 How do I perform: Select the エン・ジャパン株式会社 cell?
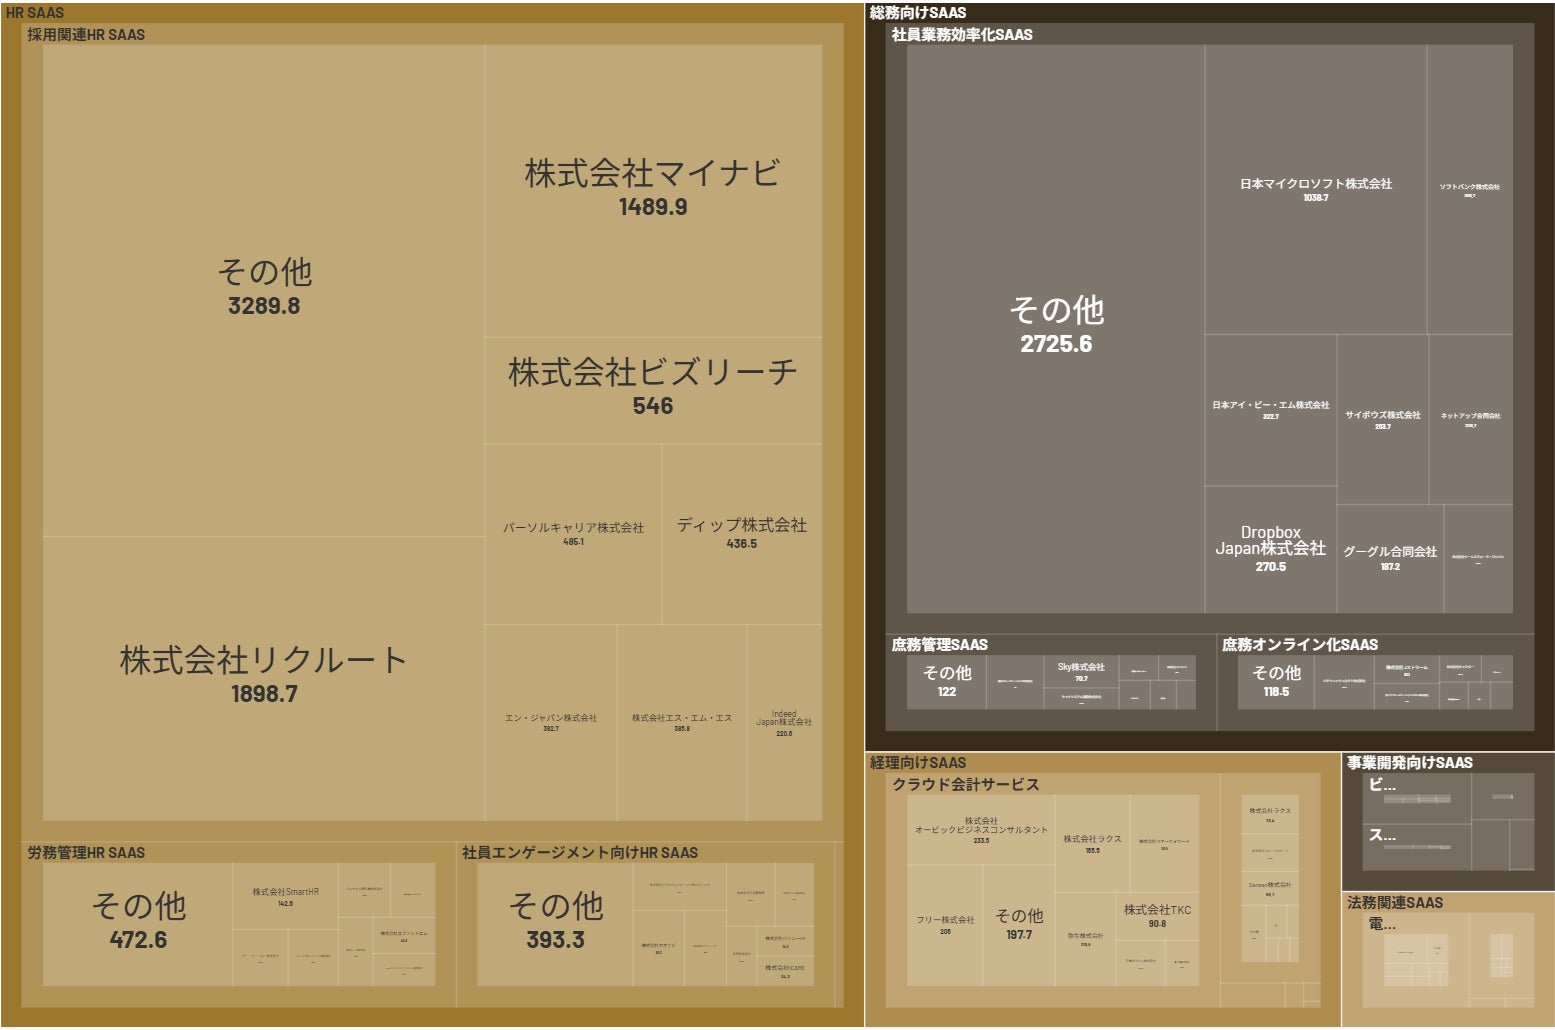551,720
